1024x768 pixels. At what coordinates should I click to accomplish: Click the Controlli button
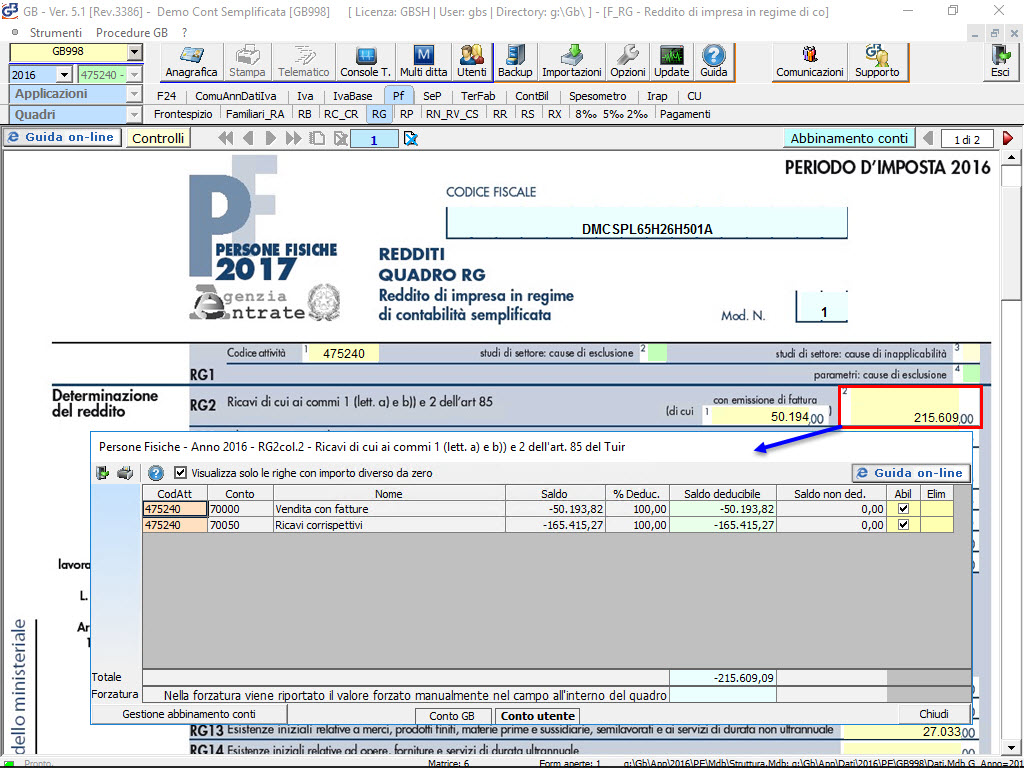158,138
